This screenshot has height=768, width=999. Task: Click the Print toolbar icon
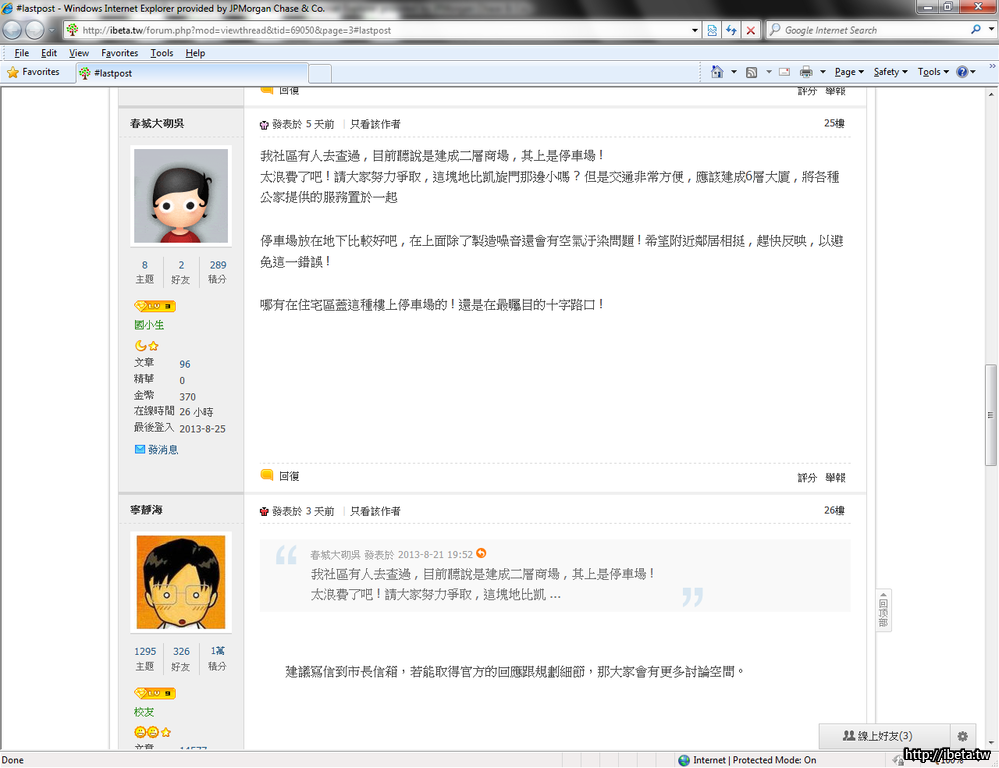[x=806, y=72]
